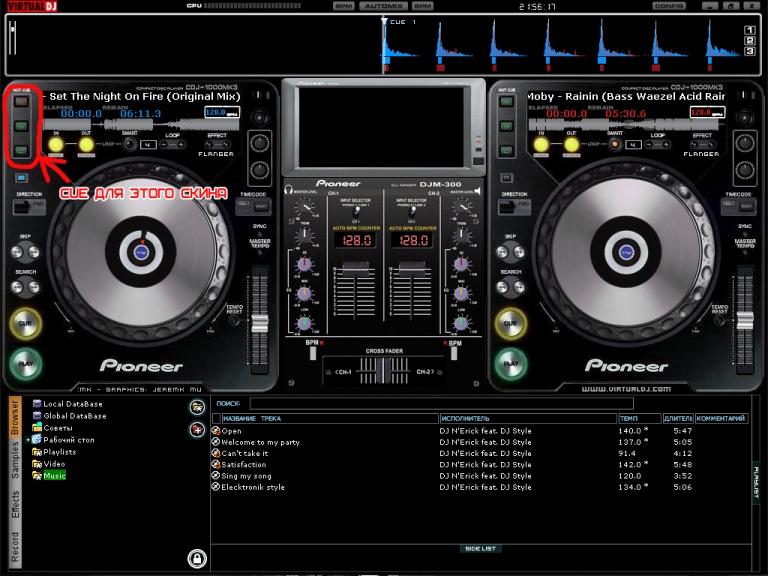Click right deck pitch slider handle
Viewport: 768px width, 576px height.
(x=745, y=321)
